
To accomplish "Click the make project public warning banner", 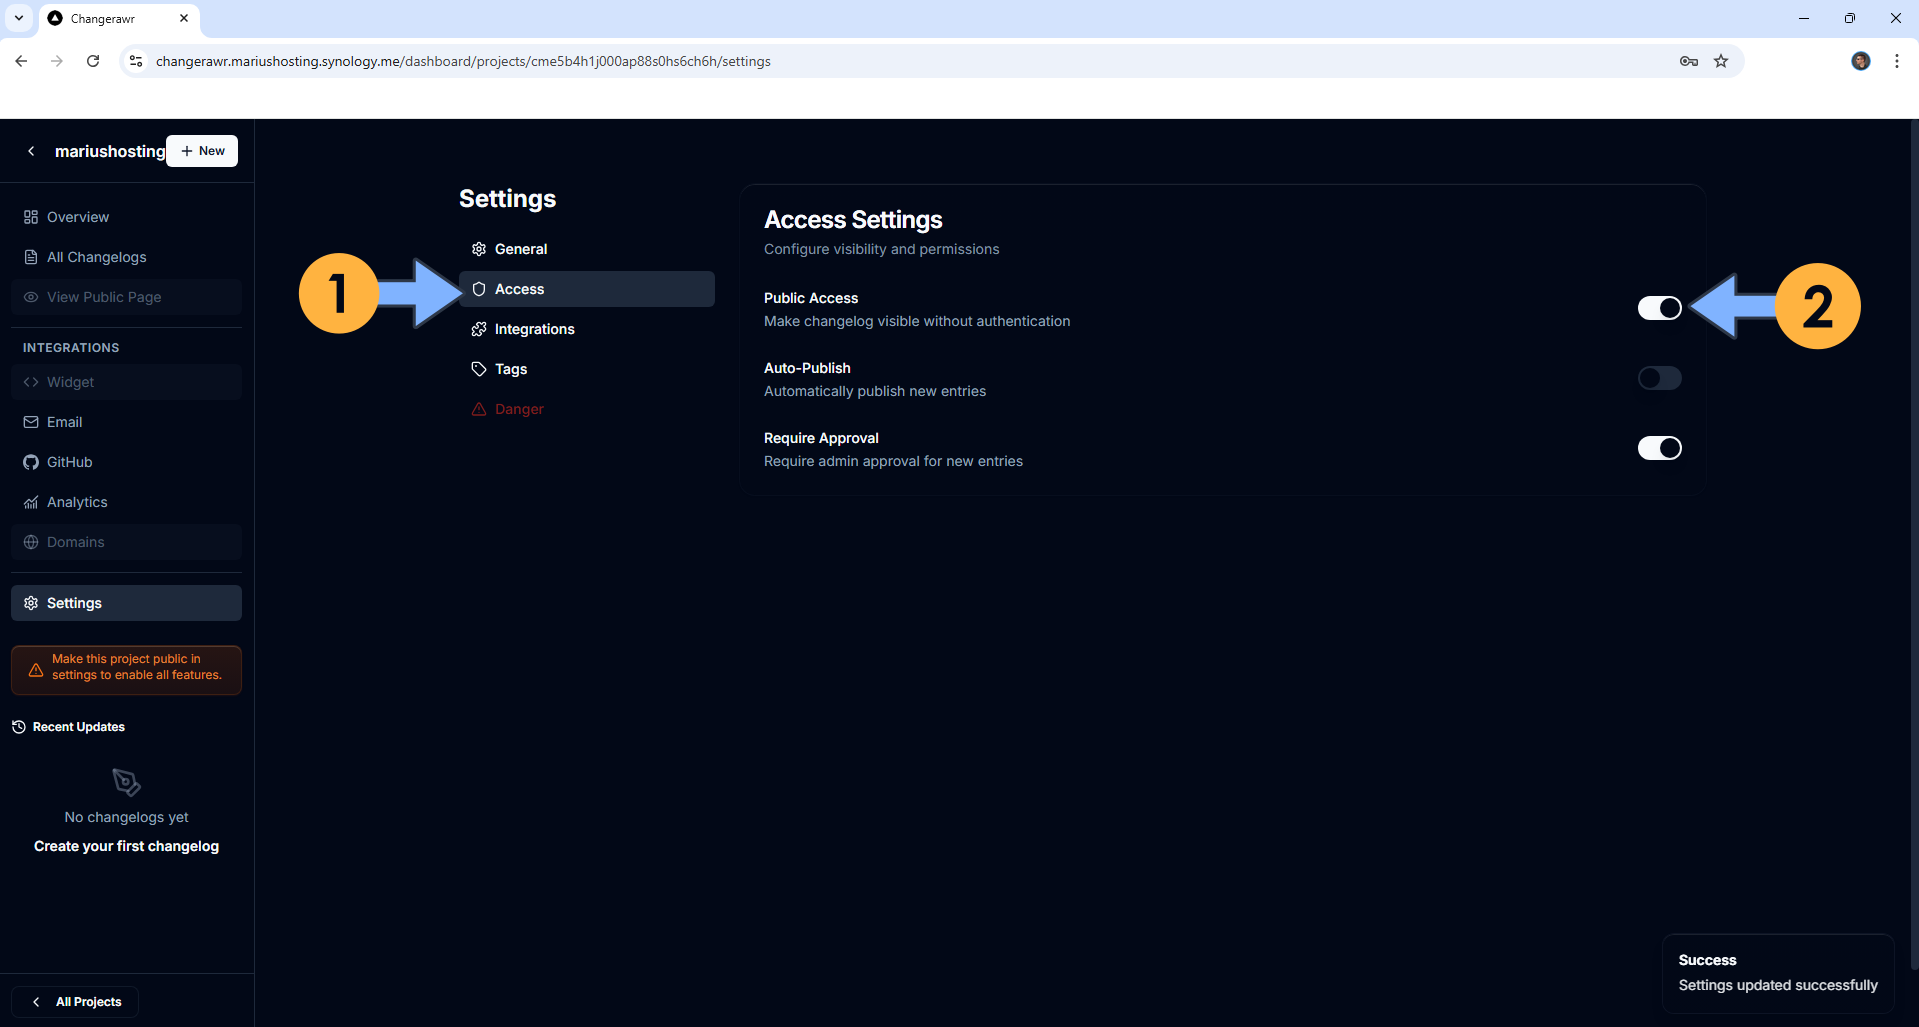I will tap(126, 670).
